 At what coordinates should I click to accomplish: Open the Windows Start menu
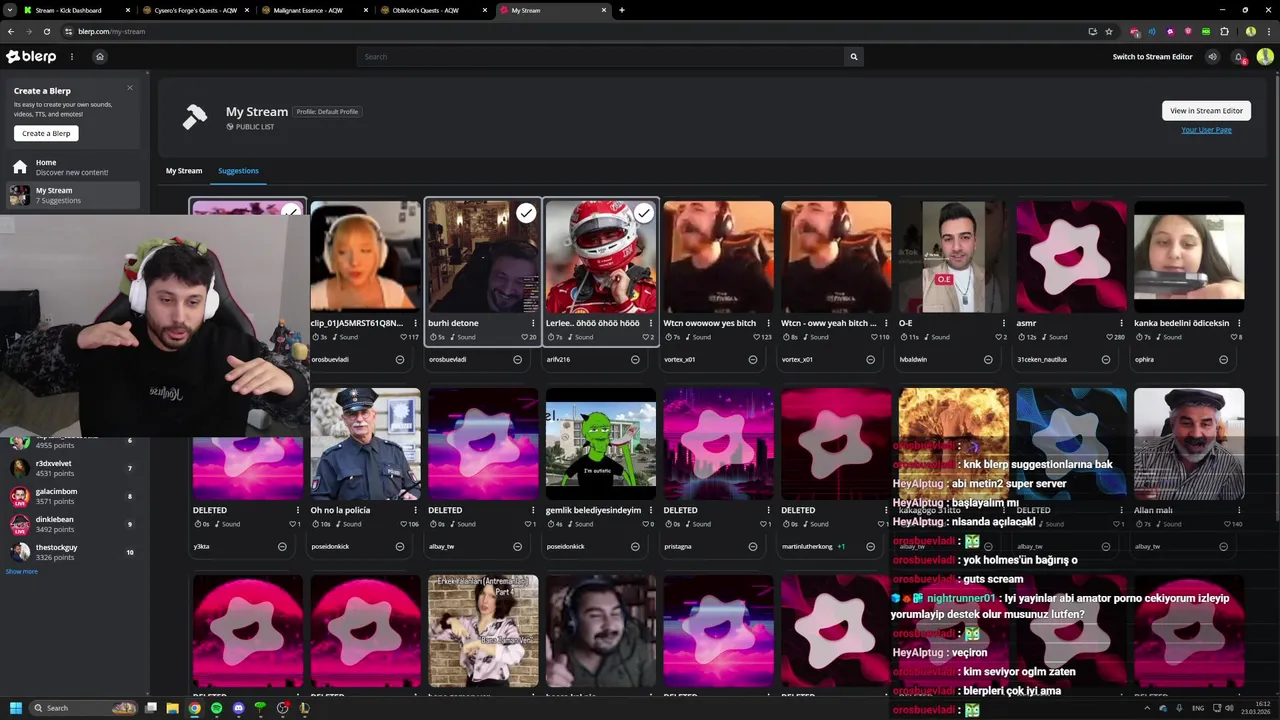[15, 708]
